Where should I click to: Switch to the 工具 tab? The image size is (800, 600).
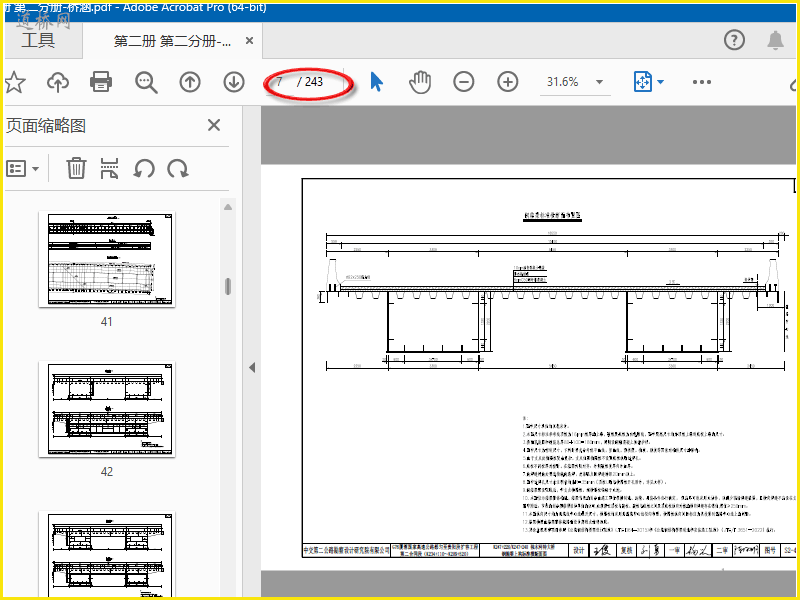tap(38, 40)
